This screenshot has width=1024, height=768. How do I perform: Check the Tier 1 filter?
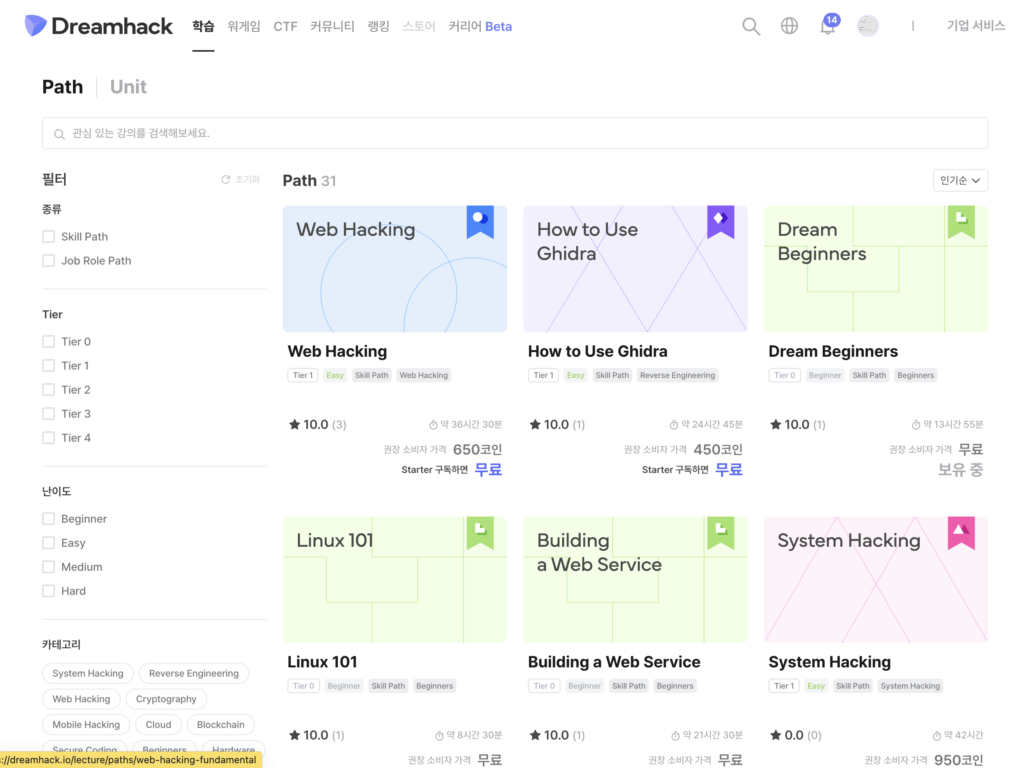(x=48, y=366)
